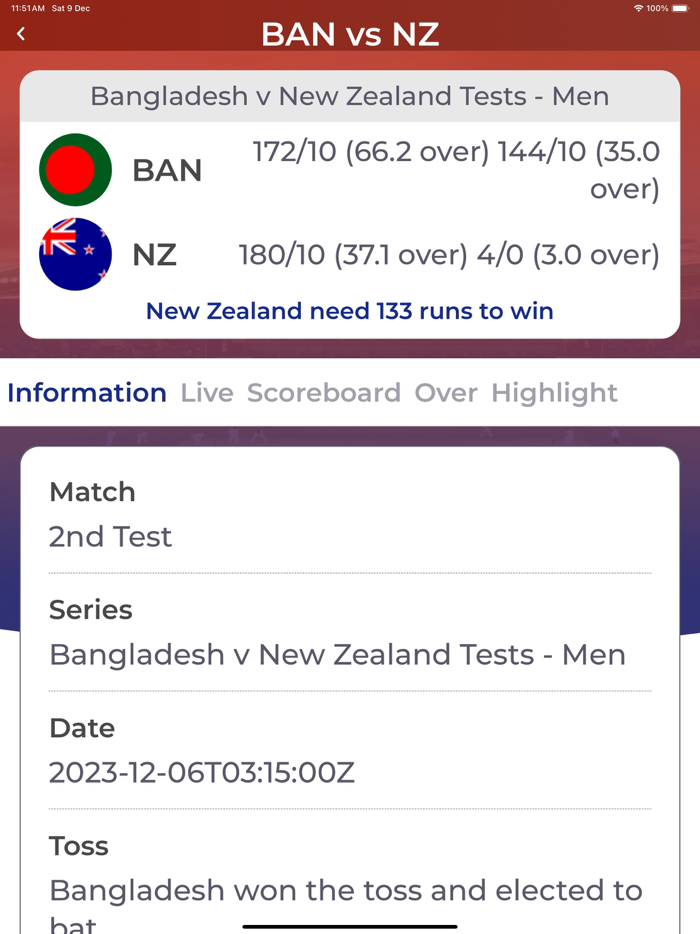Image resolution: width=700 pixels, height=934 pixels.
Task: Click 'New Zealand need 133 runs to win'
Action: tap(349, 311)
